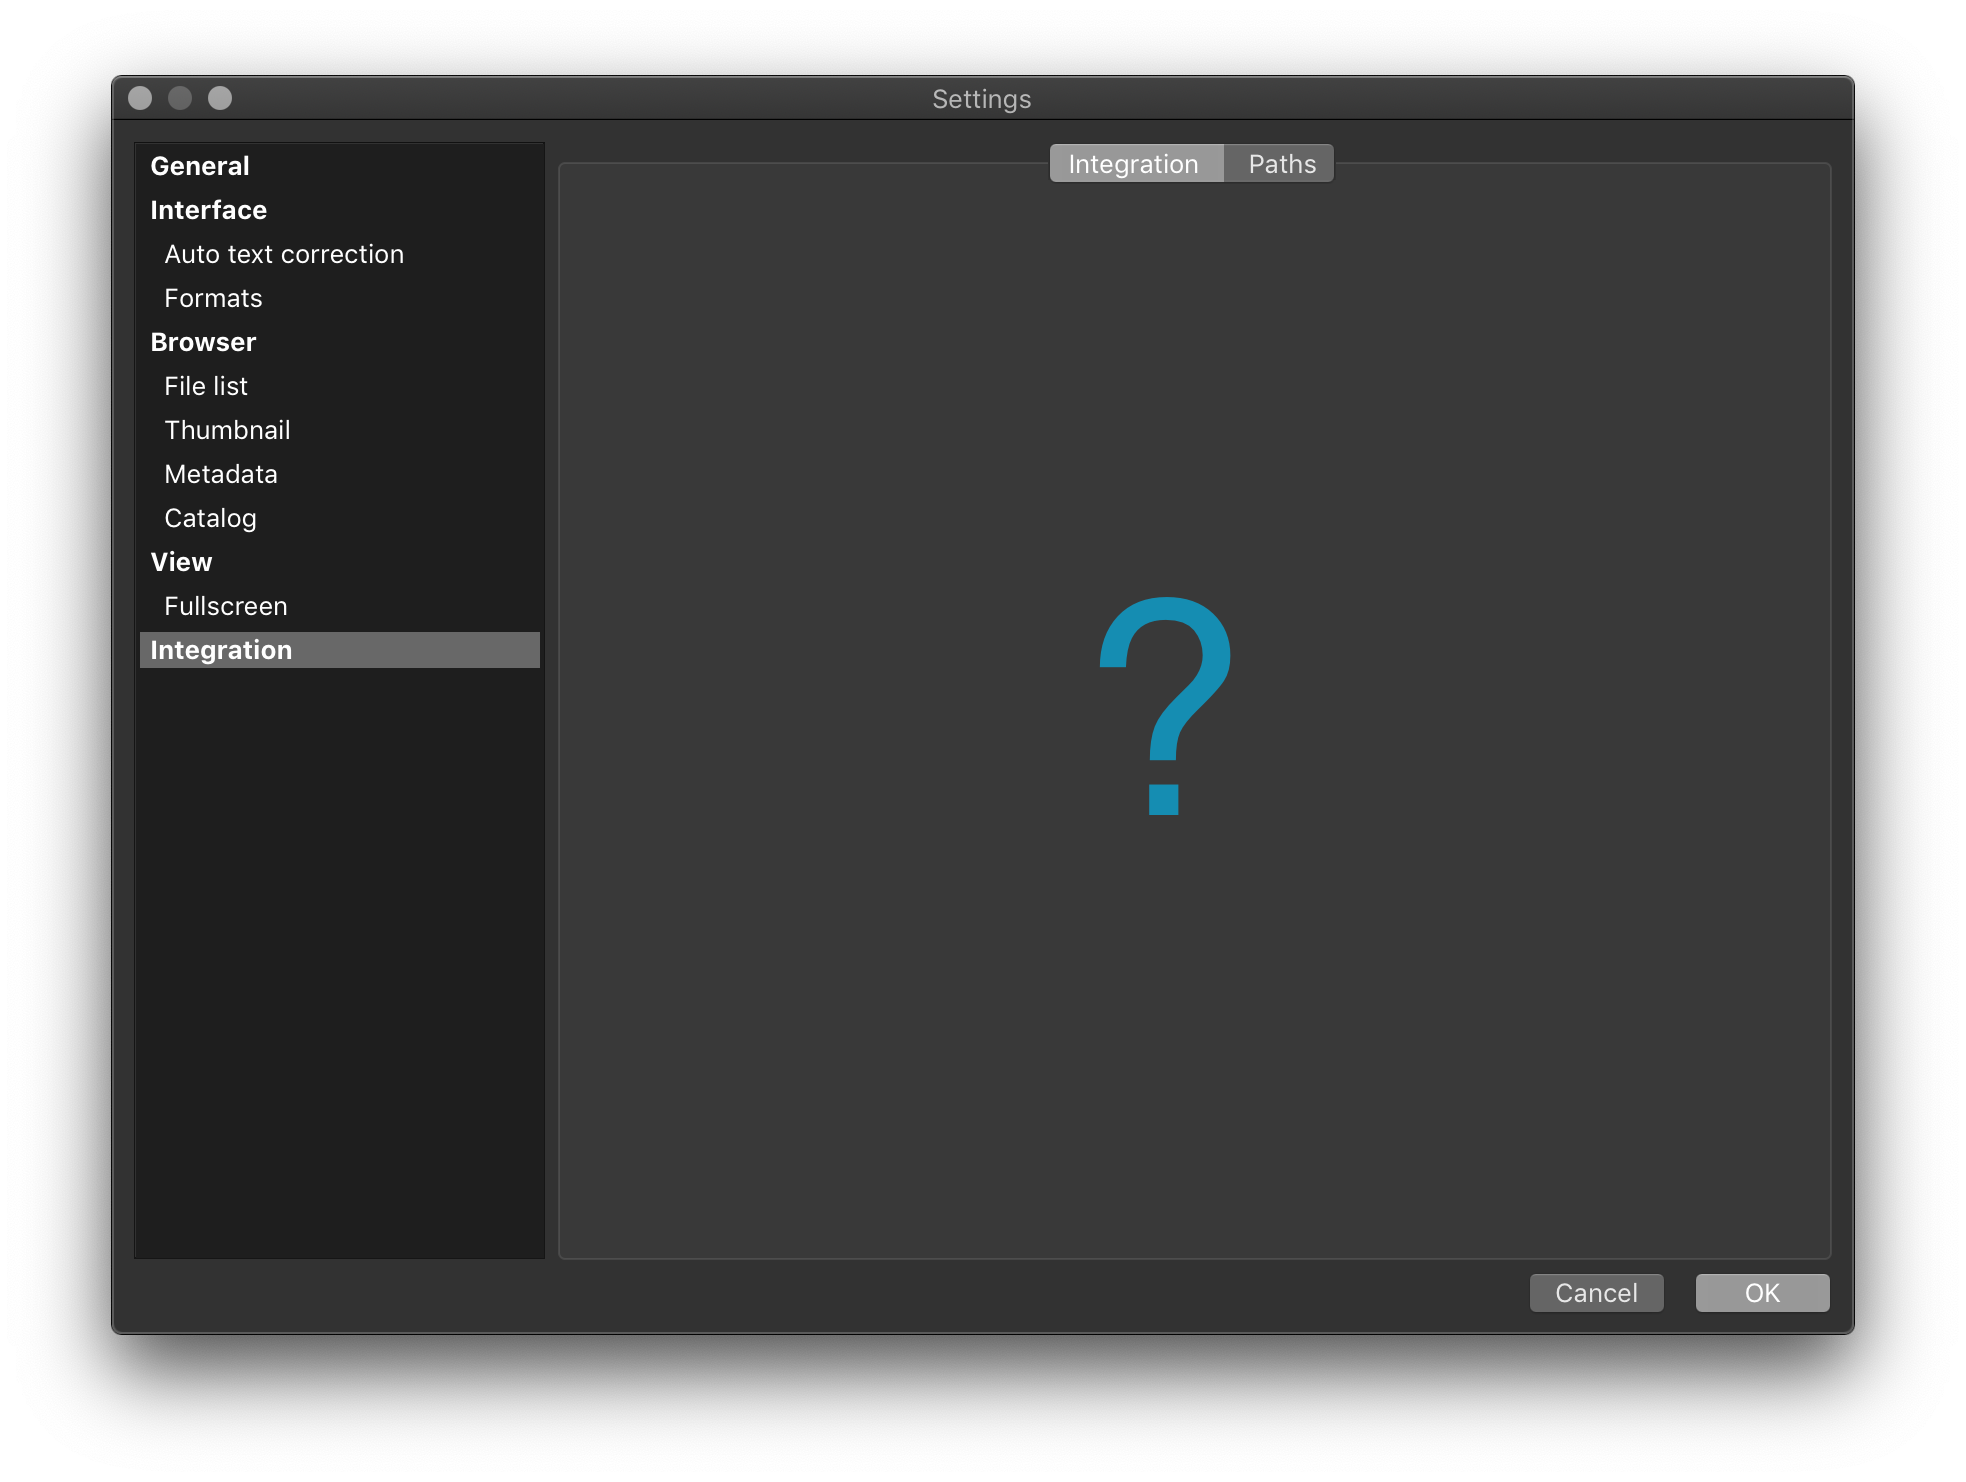
Task: Switch to the Paths tab
Action: coord(1281,164)
